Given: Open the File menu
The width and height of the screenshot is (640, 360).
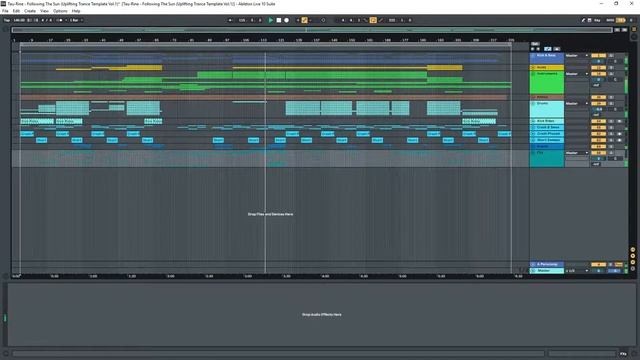Looking at the screenshot, I should (5, 11).
